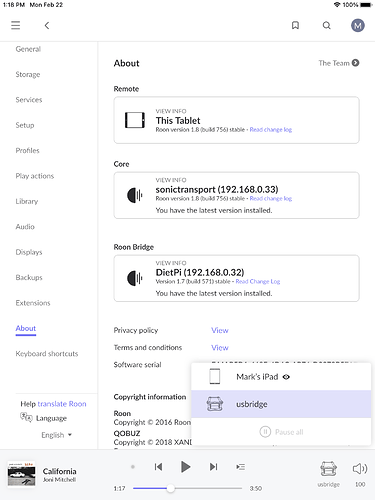Open California album art thumbnail

tap(21, 475)
